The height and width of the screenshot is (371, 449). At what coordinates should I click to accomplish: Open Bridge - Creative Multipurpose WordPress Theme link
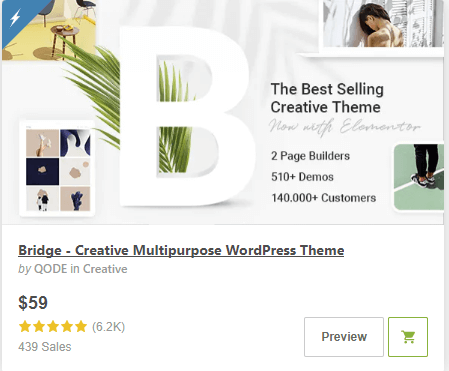(181, 250)
